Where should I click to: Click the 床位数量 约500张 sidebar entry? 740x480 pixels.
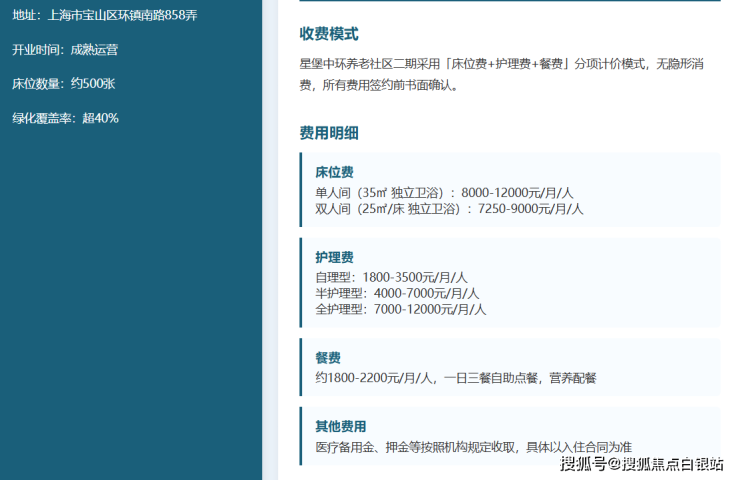(x=64, y=84)
